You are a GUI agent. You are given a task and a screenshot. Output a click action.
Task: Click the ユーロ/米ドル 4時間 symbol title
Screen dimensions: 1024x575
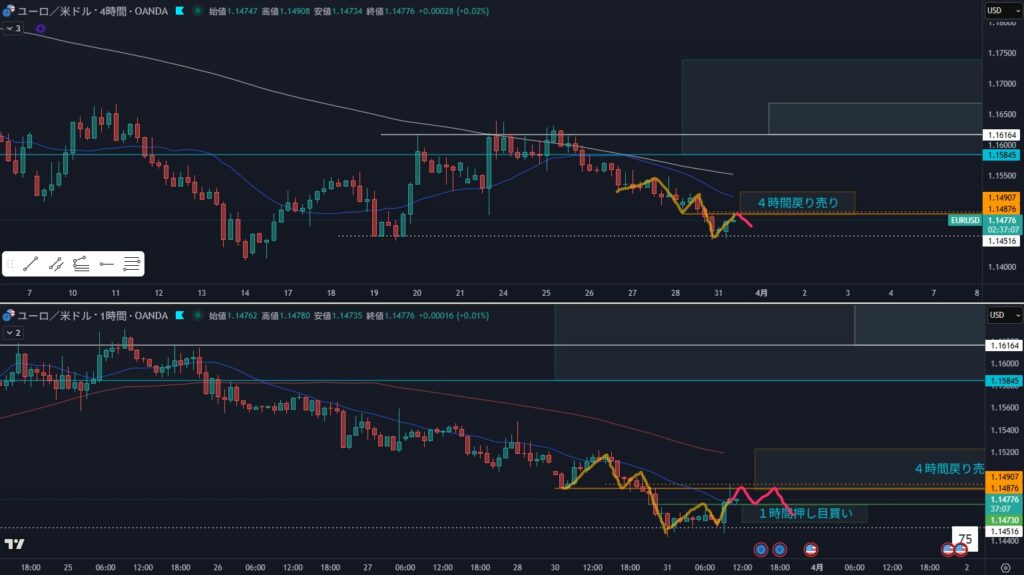pos(90,11)
